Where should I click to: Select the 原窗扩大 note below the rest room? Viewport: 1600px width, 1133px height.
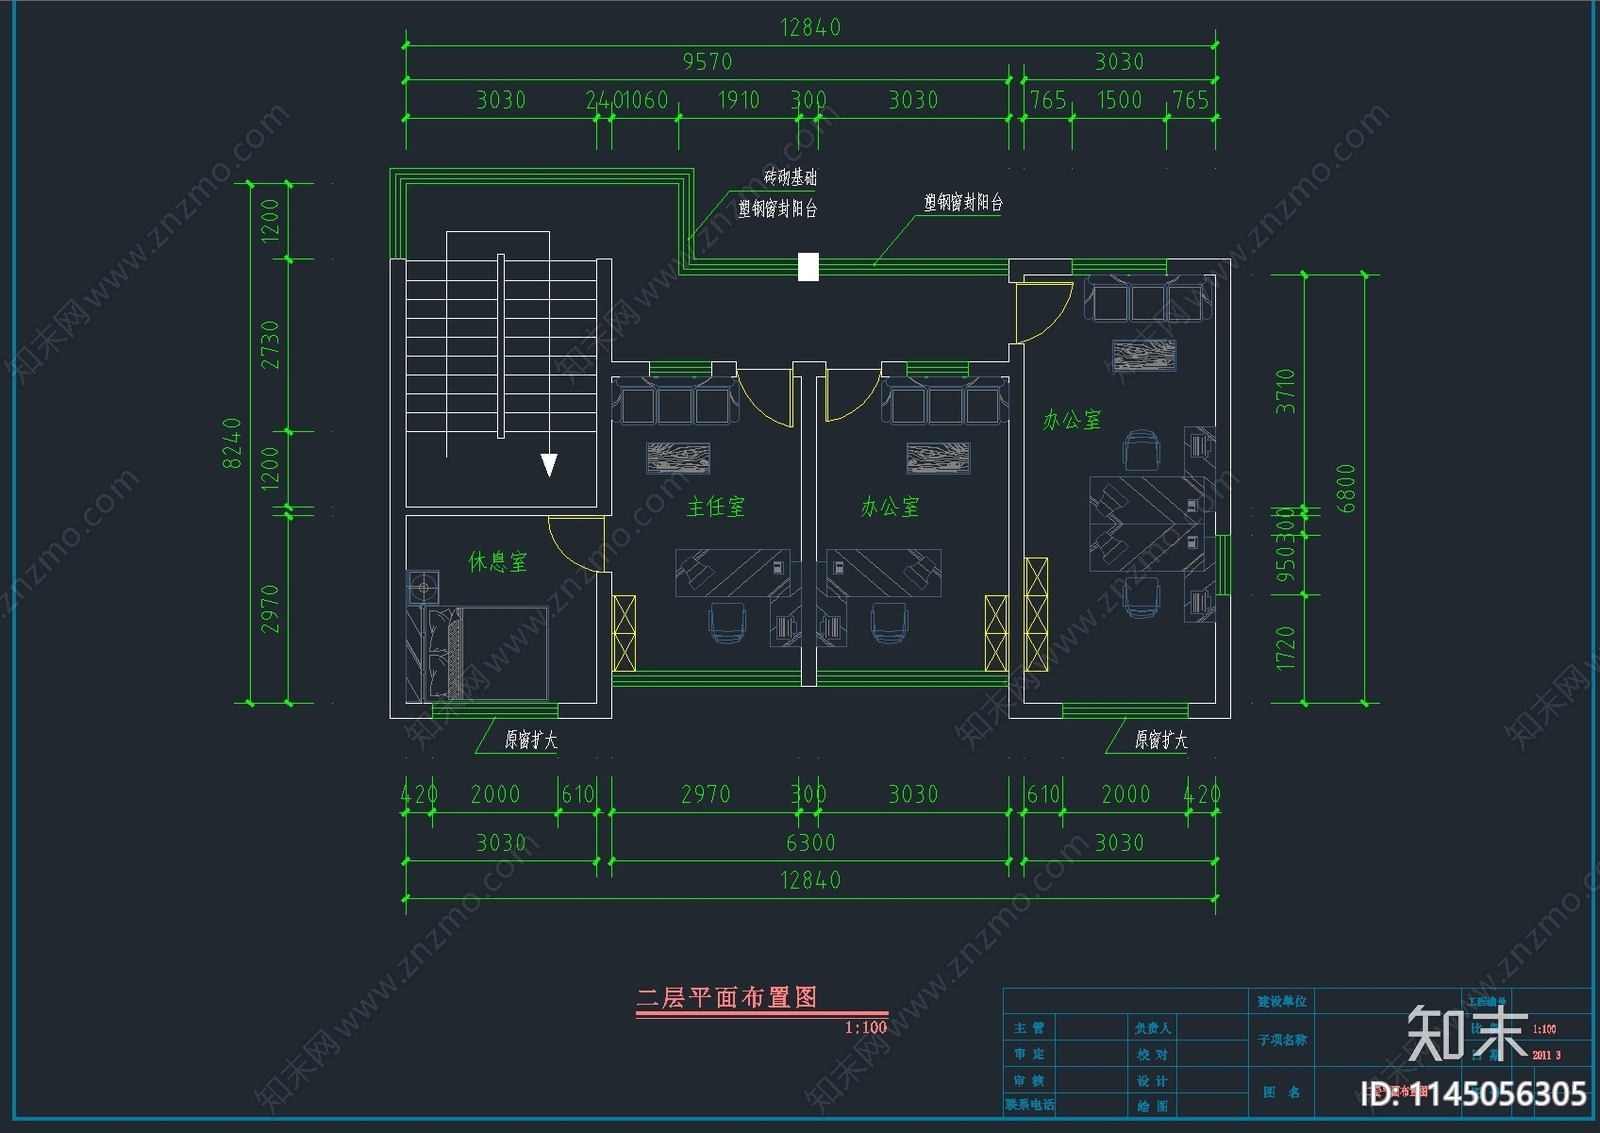click(x=531, y=739)
